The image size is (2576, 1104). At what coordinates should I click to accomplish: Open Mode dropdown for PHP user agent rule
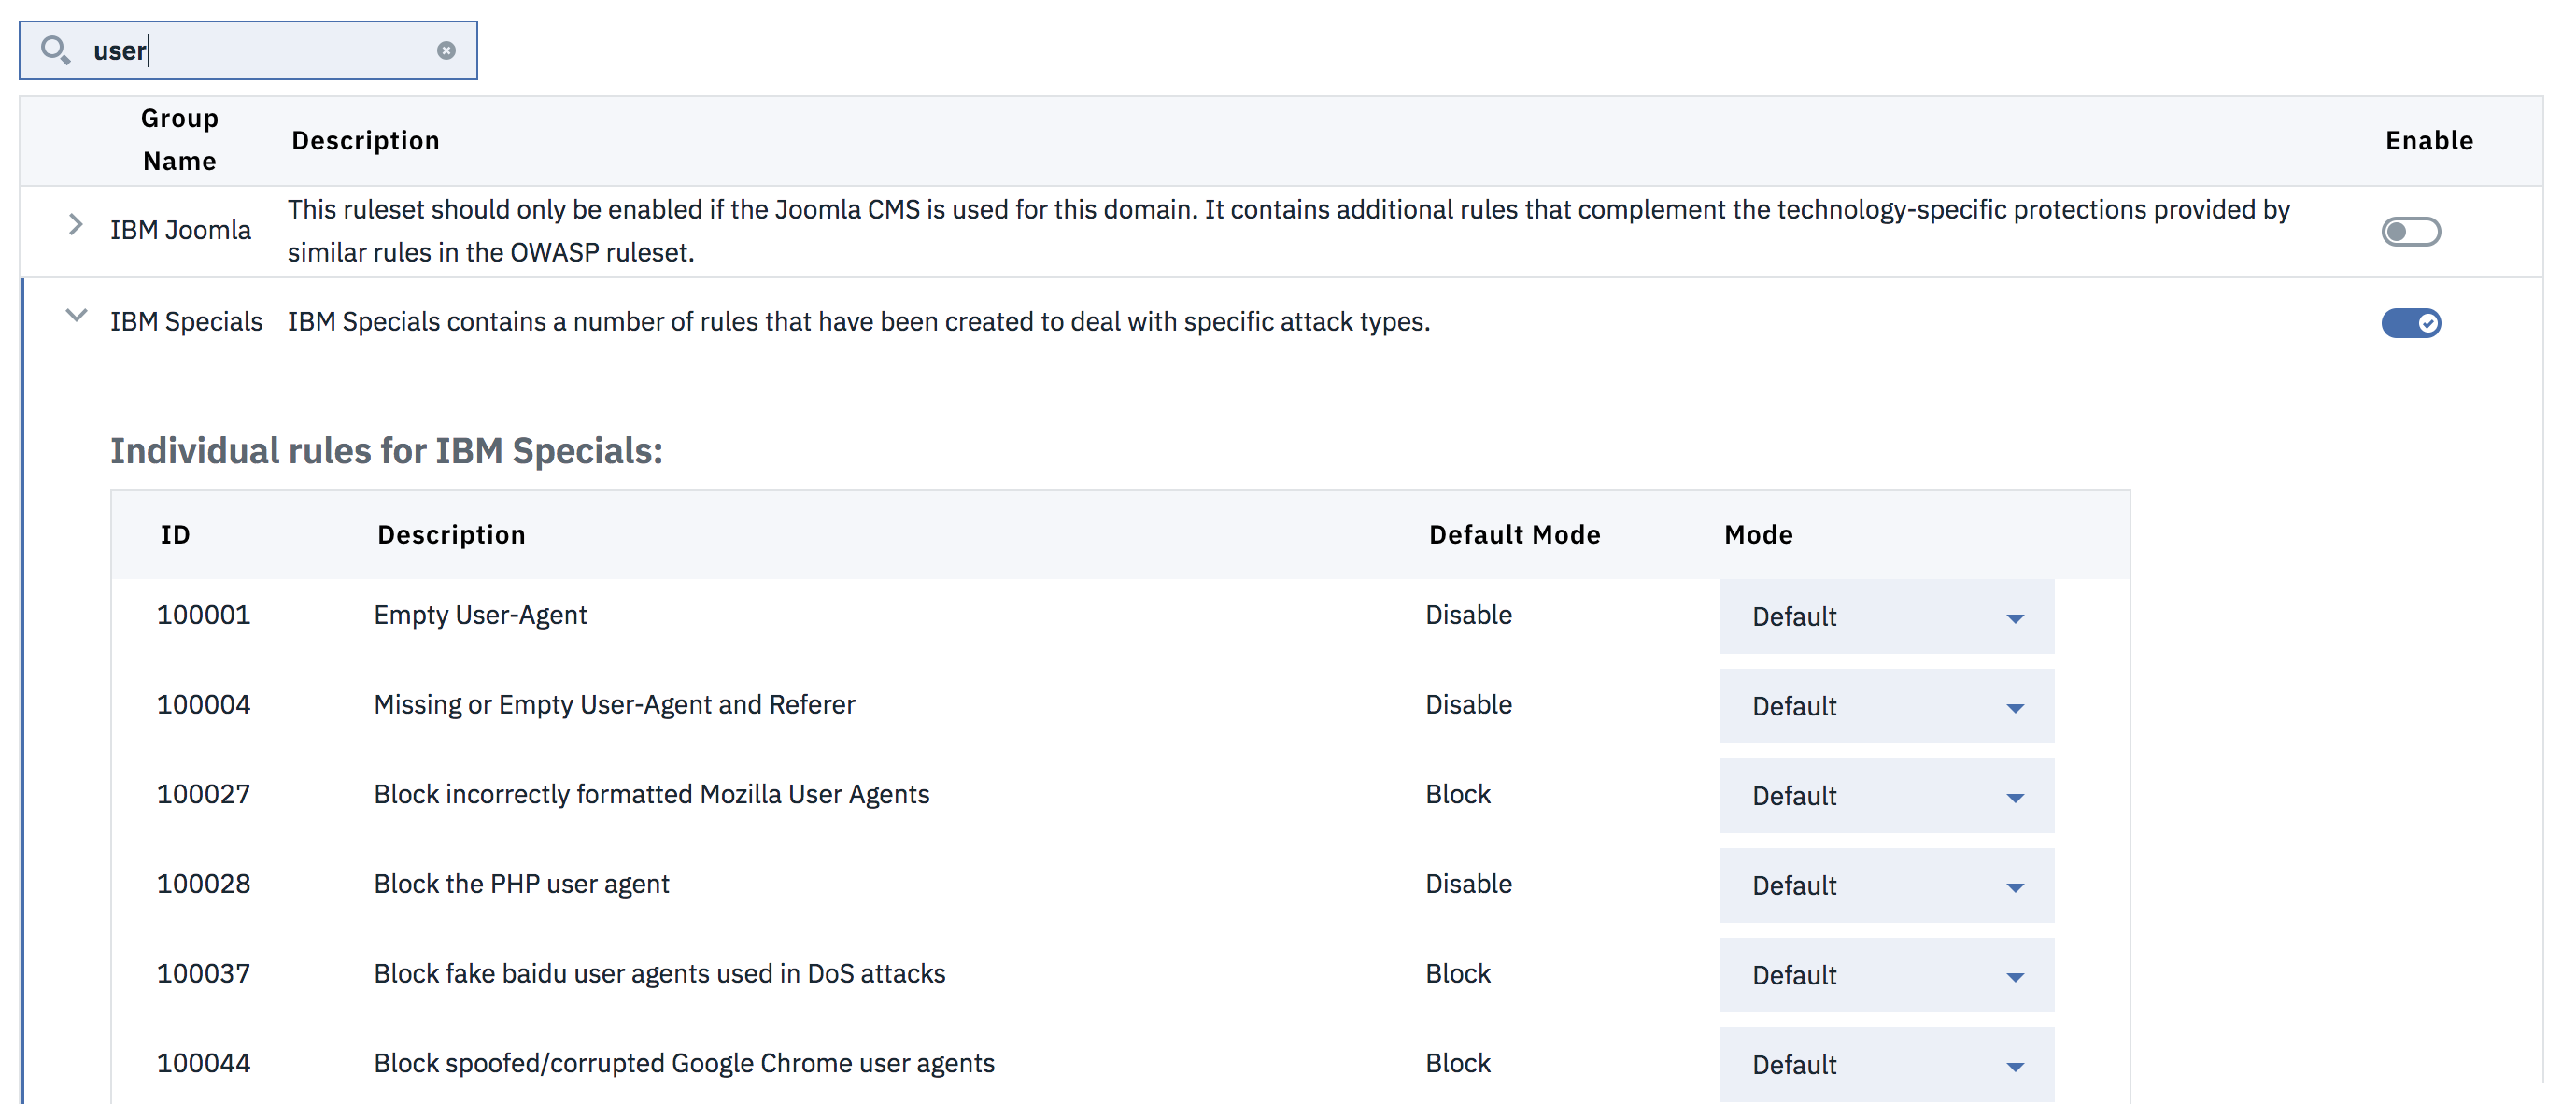(1886, 885)
